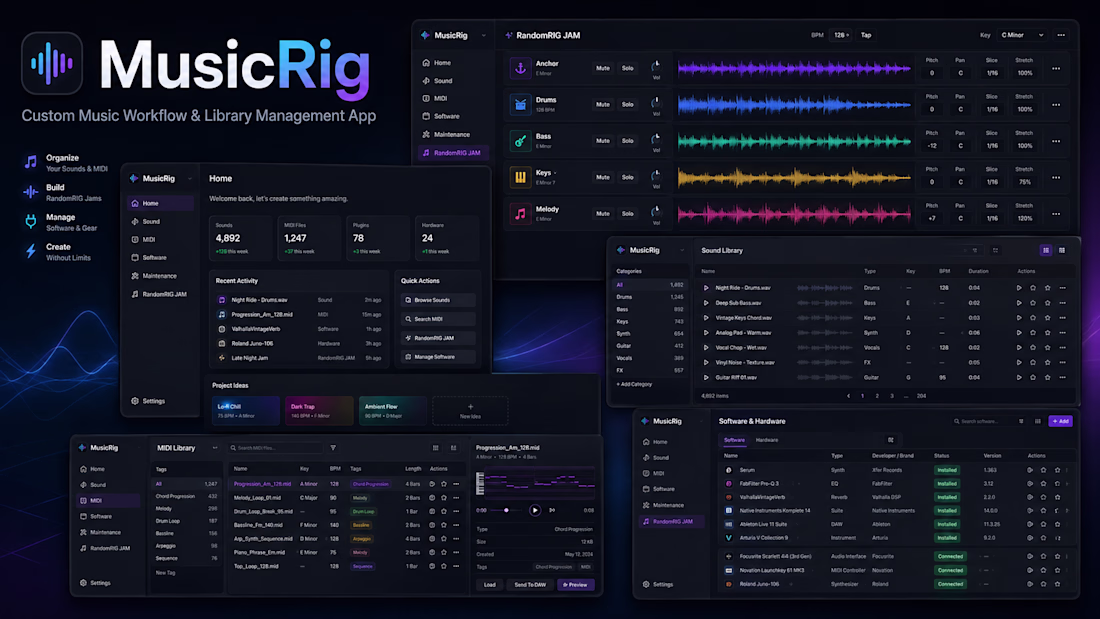Open more actions for Vocal Chop - Wet.wav
This screenshot has width=1100, height=619.
click(x=1062, y=347)
